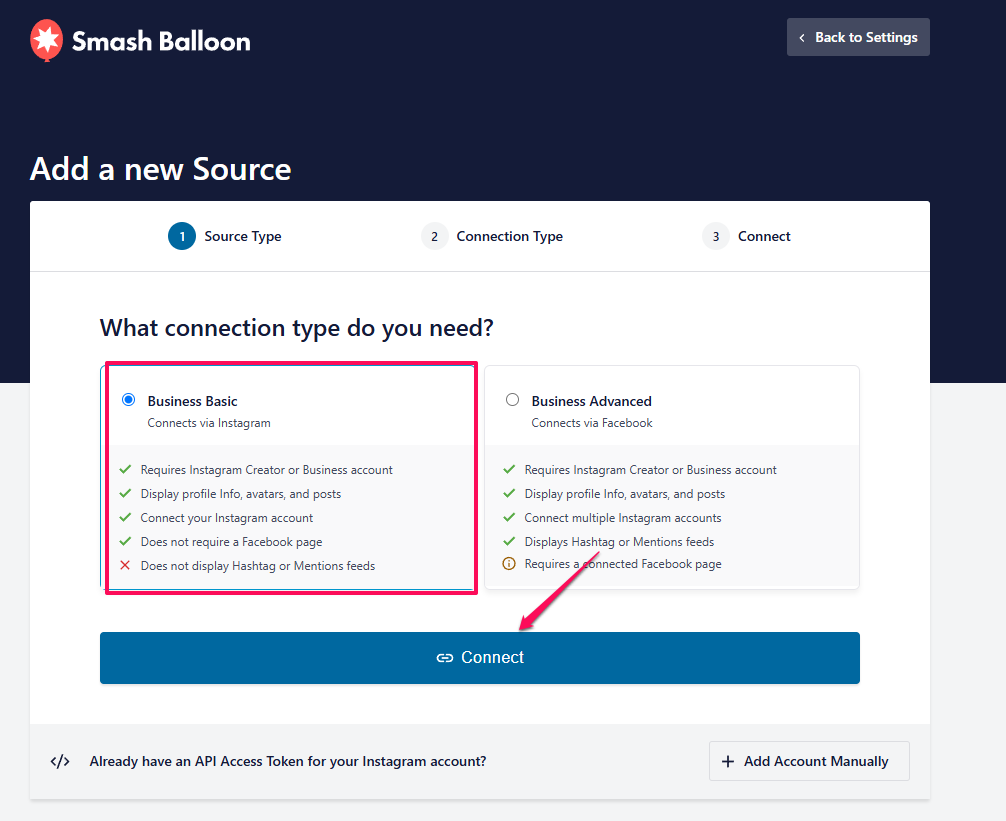This screenshot has width=1006, height=821.
Task: Click the plus icon on Add Account Manually
Action: 728,762
